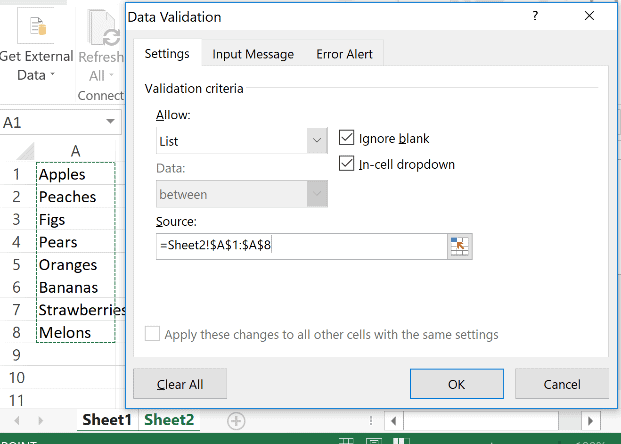The width and height of the screenshot is (621, 444).
Task: Open the Error Alert tab
Action: (x=344, y=54)
